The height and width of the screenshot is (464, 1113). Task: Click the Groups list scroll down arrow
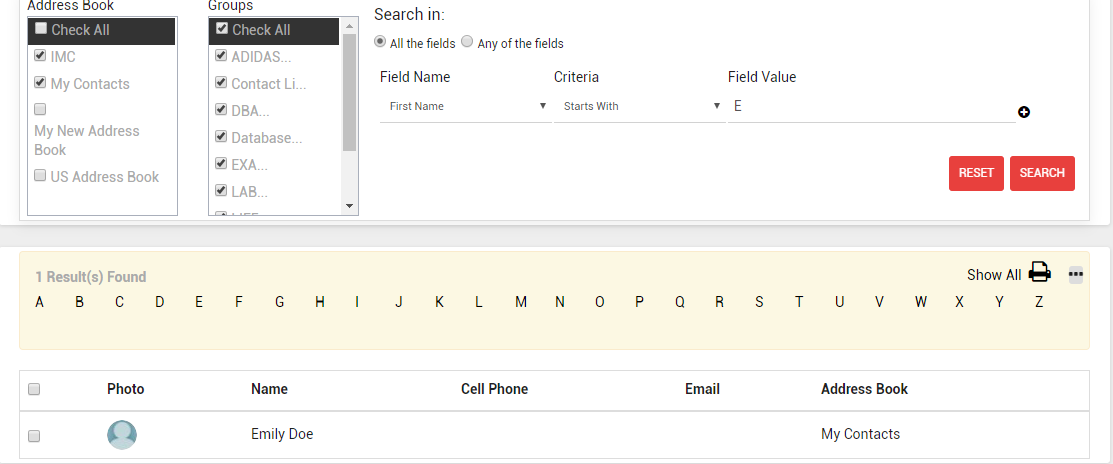coord(349,205)
